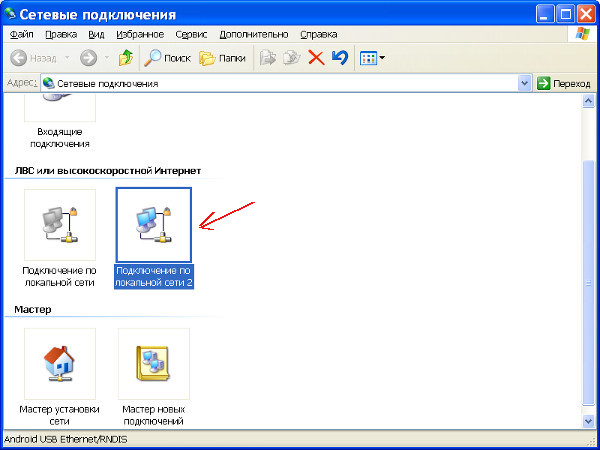Toggle the Folders (Папки) pane button
Image resolution: width=600 pixels, height=450 pixels.
tap(222, 58)
